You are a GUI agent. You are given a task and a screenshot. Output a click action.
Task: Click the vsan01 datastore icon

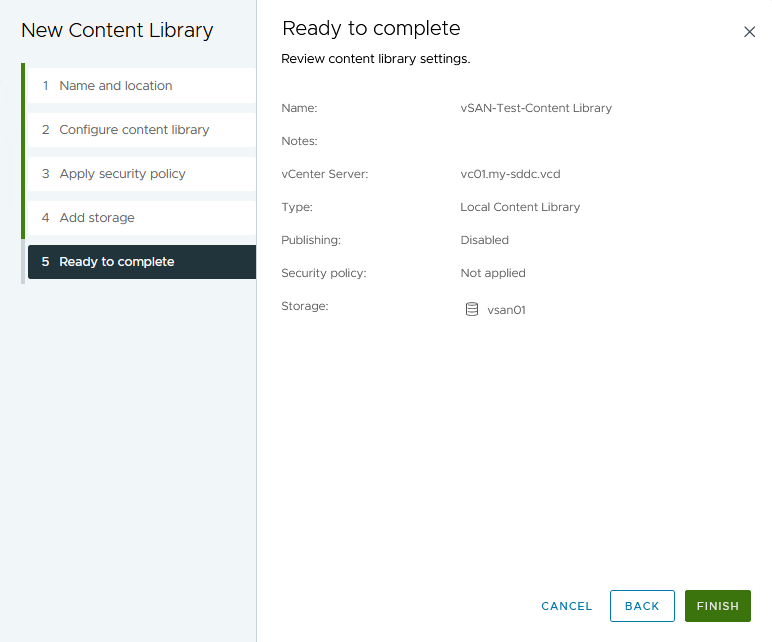tap(472, 309)
